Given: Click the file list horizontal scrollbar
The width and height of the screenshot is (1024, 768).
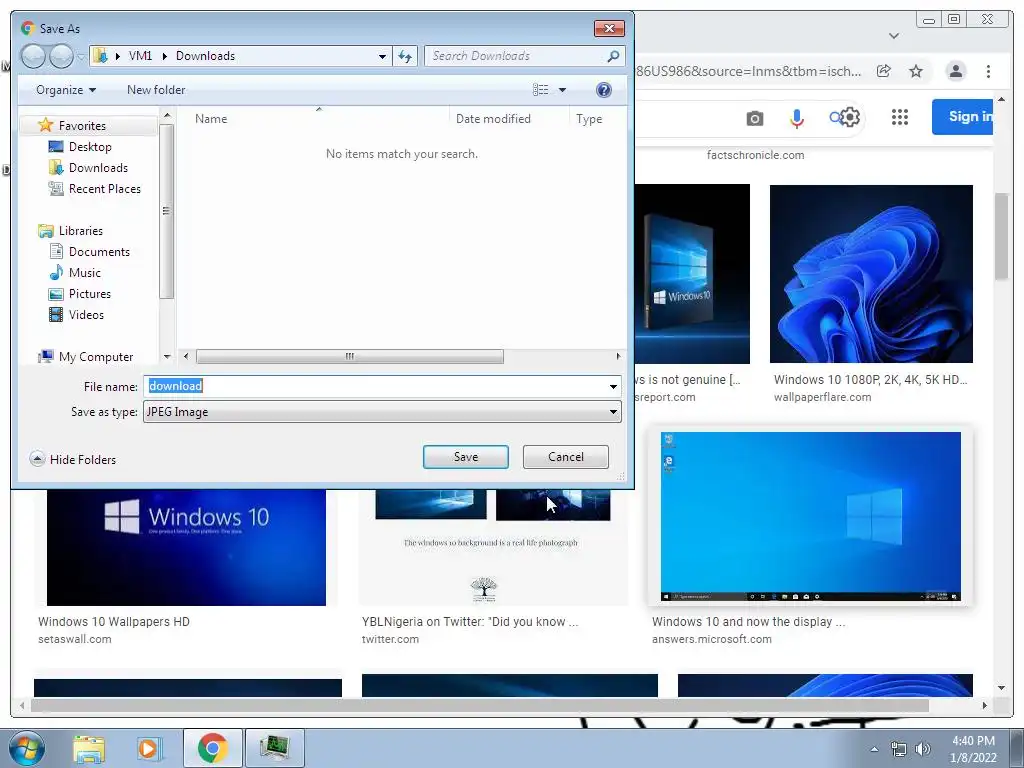Looking at the screenshot, I should [349, 357].
